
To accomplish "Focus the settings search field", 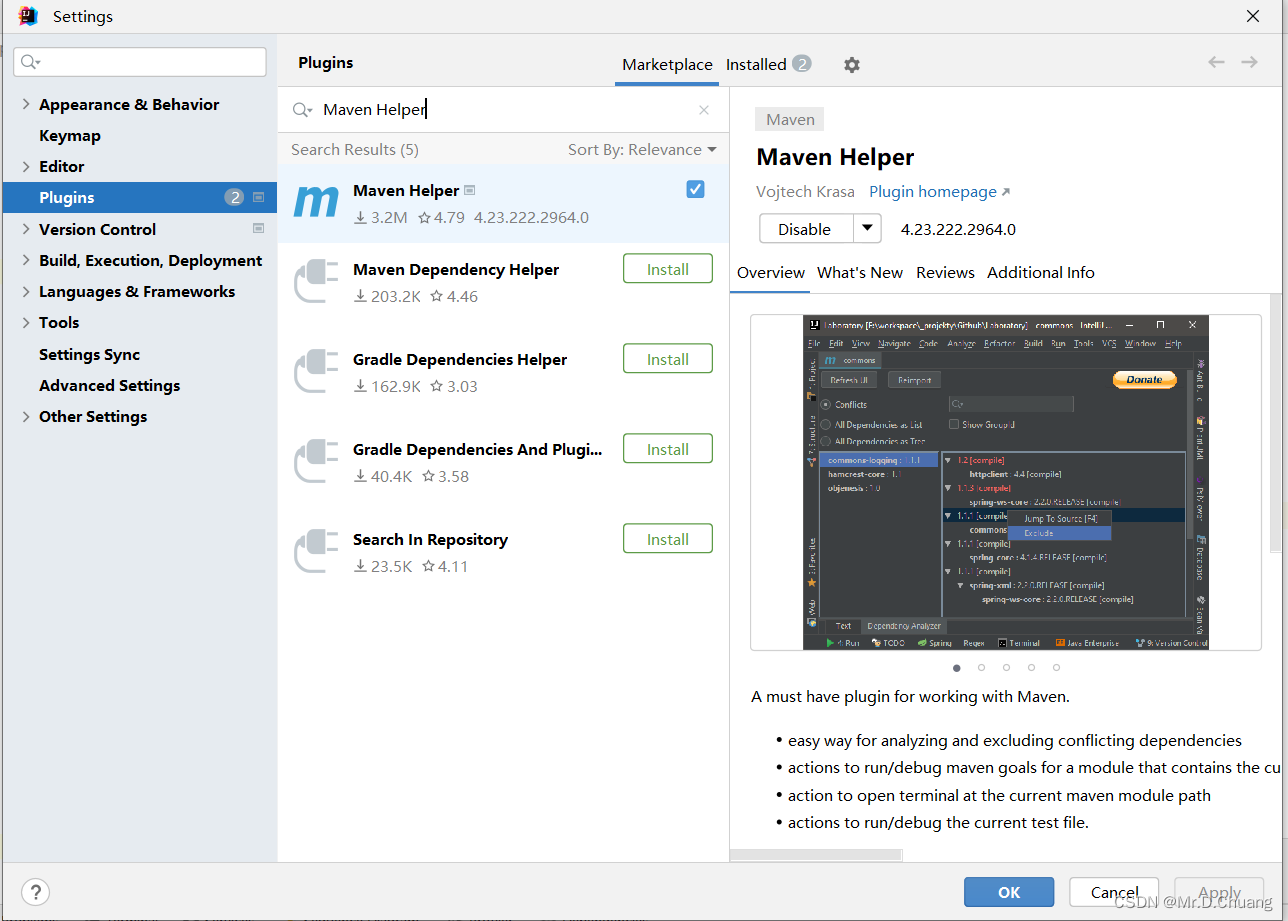I will (140, 62).
